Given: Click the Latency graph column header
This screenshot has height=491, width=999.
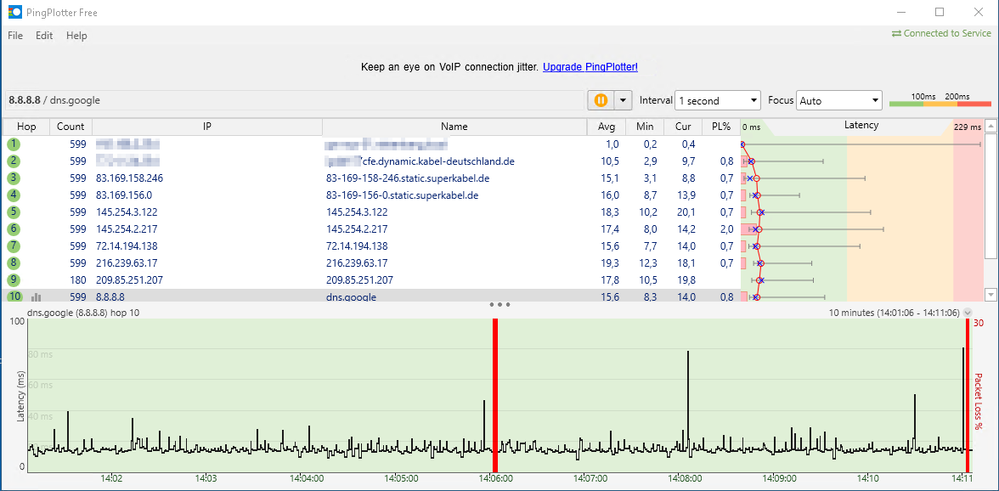Looking at the screenshot, I should tap(861, 125).
